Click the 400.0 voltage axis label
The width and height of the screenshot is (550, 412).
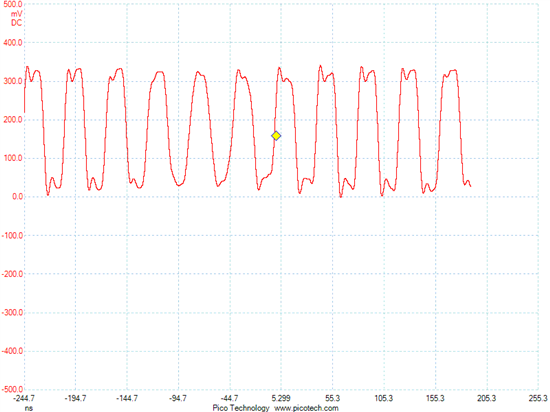(13, 43)
